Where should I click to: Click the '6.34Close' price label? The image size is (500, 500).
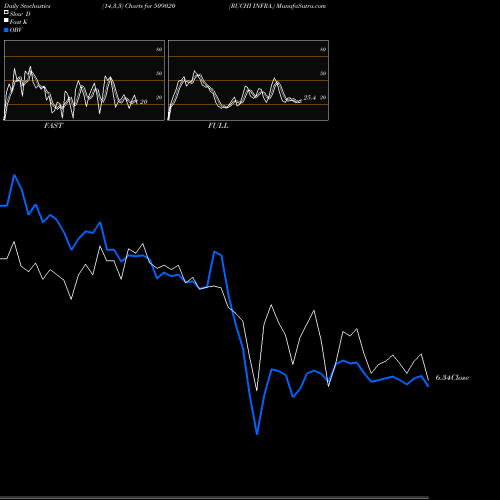[x=452, y=378]
